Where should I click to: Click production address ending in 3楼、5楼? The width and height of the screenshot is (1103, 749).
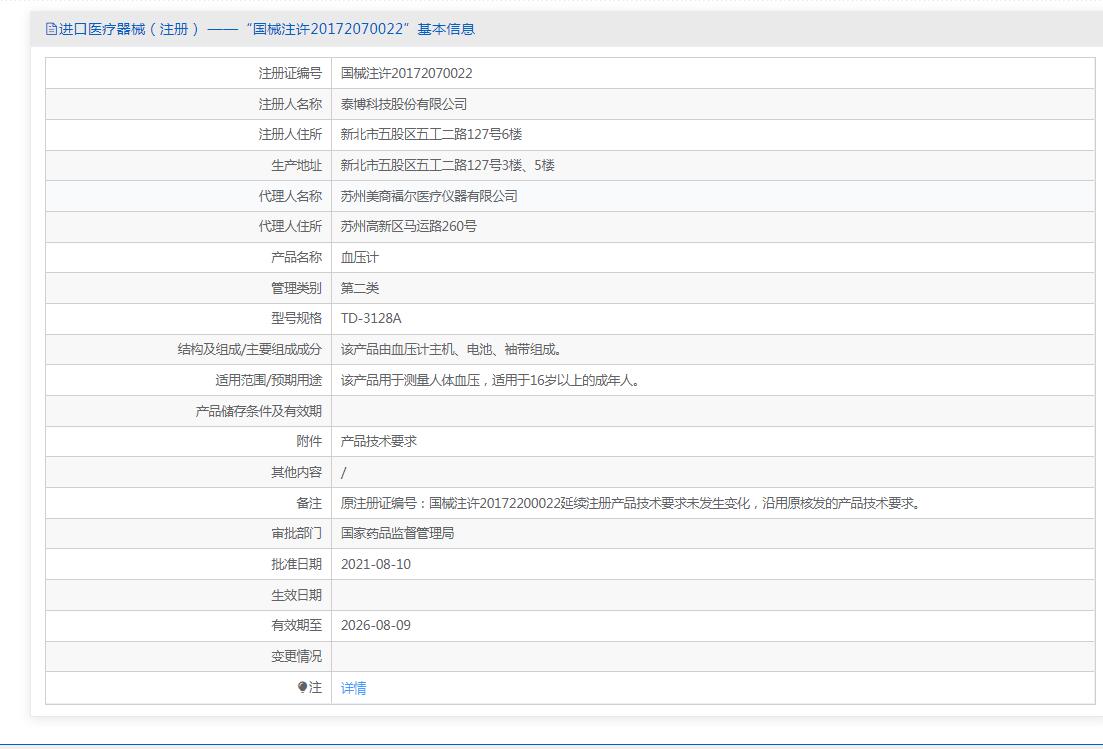click(447, 165)
